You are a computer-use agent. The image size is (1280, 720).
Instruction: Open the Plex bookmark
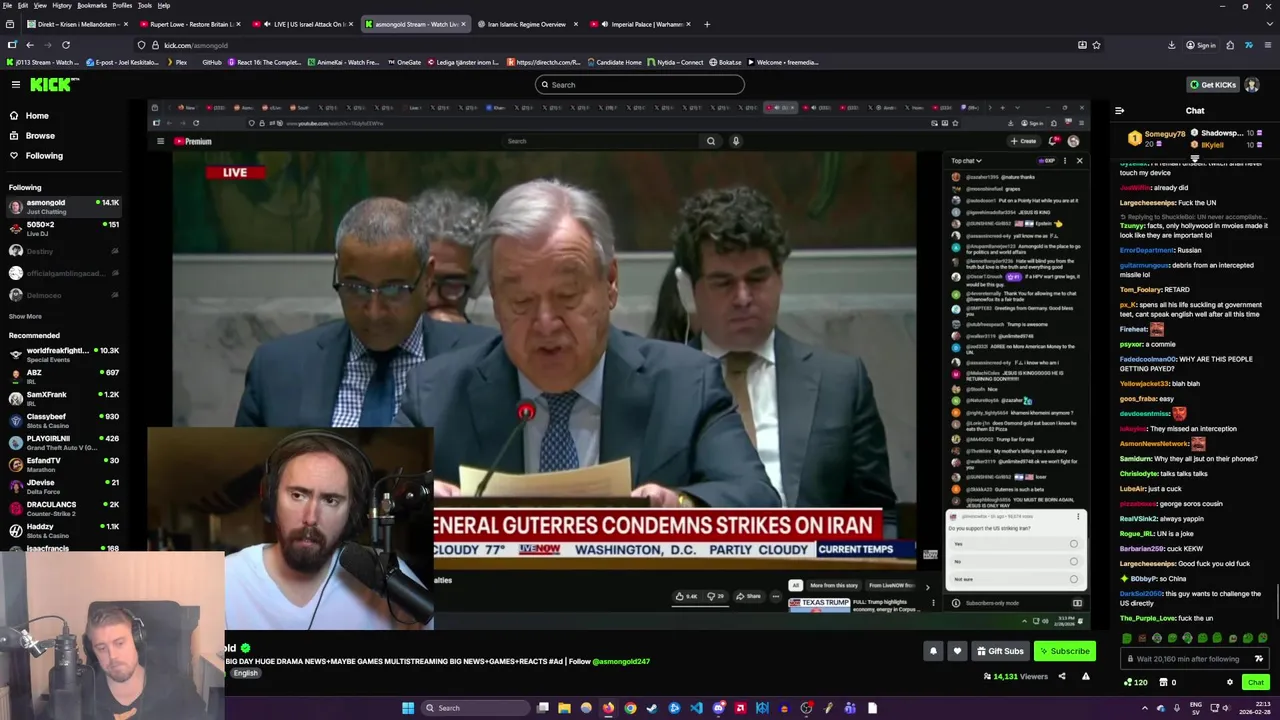(176, 62)
